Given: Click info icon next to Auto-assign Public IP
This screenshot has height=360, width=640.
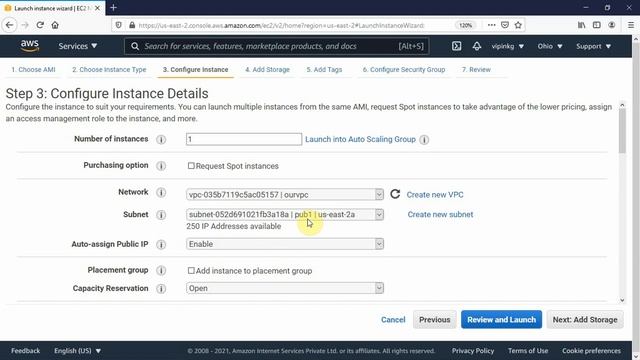Looking at the screenshot, I should click(x=161, y=244).
